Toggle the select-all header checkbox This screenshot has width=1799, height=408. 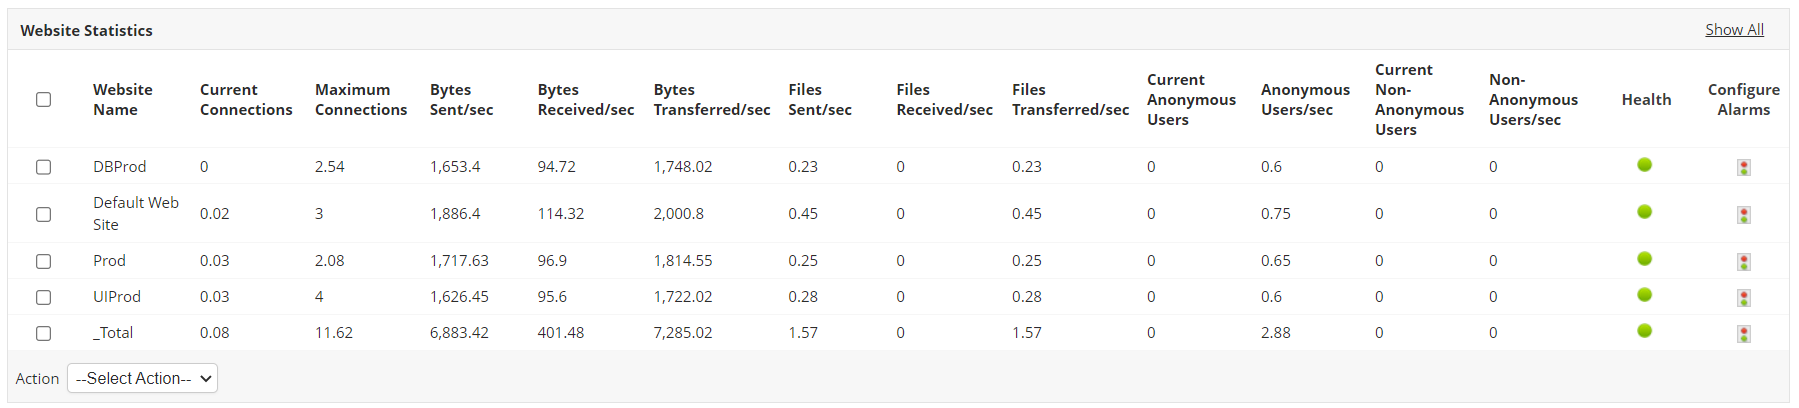(43, 100)
